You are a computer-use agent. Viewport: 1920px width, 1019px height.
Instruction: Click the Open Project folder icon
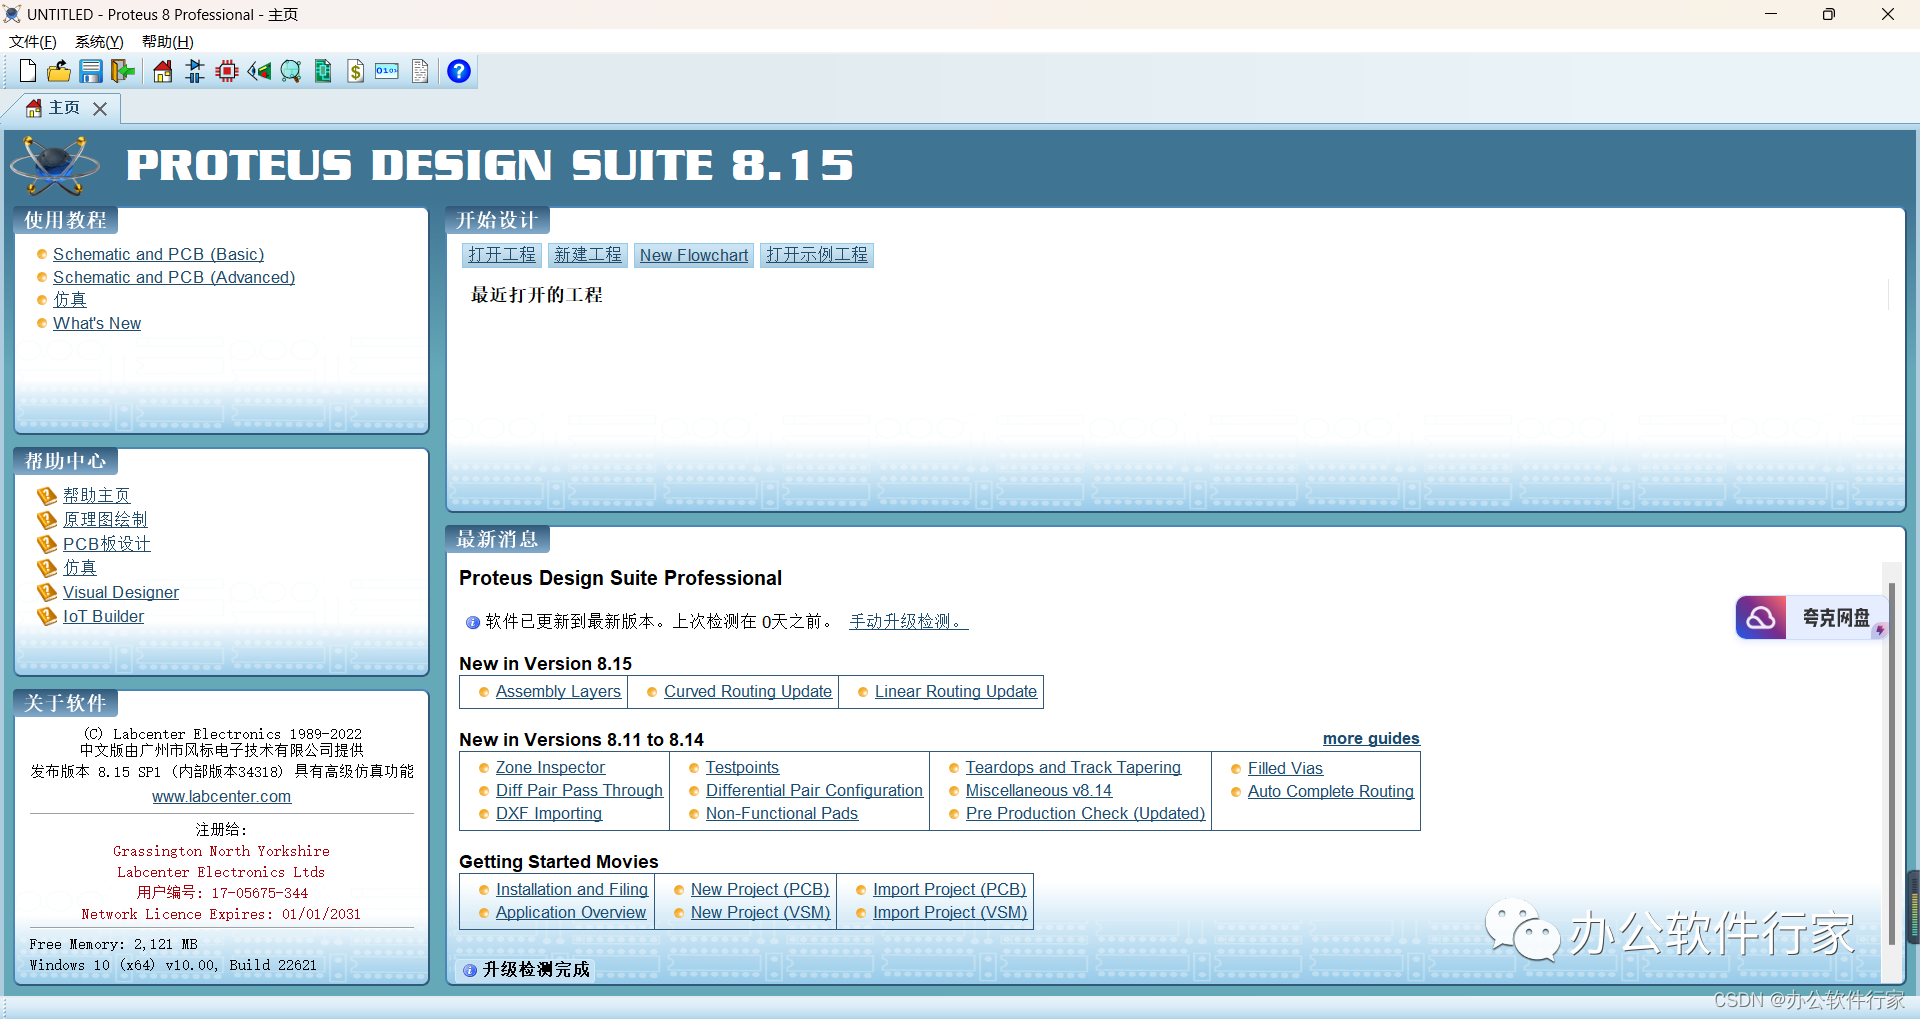(59, 71)
